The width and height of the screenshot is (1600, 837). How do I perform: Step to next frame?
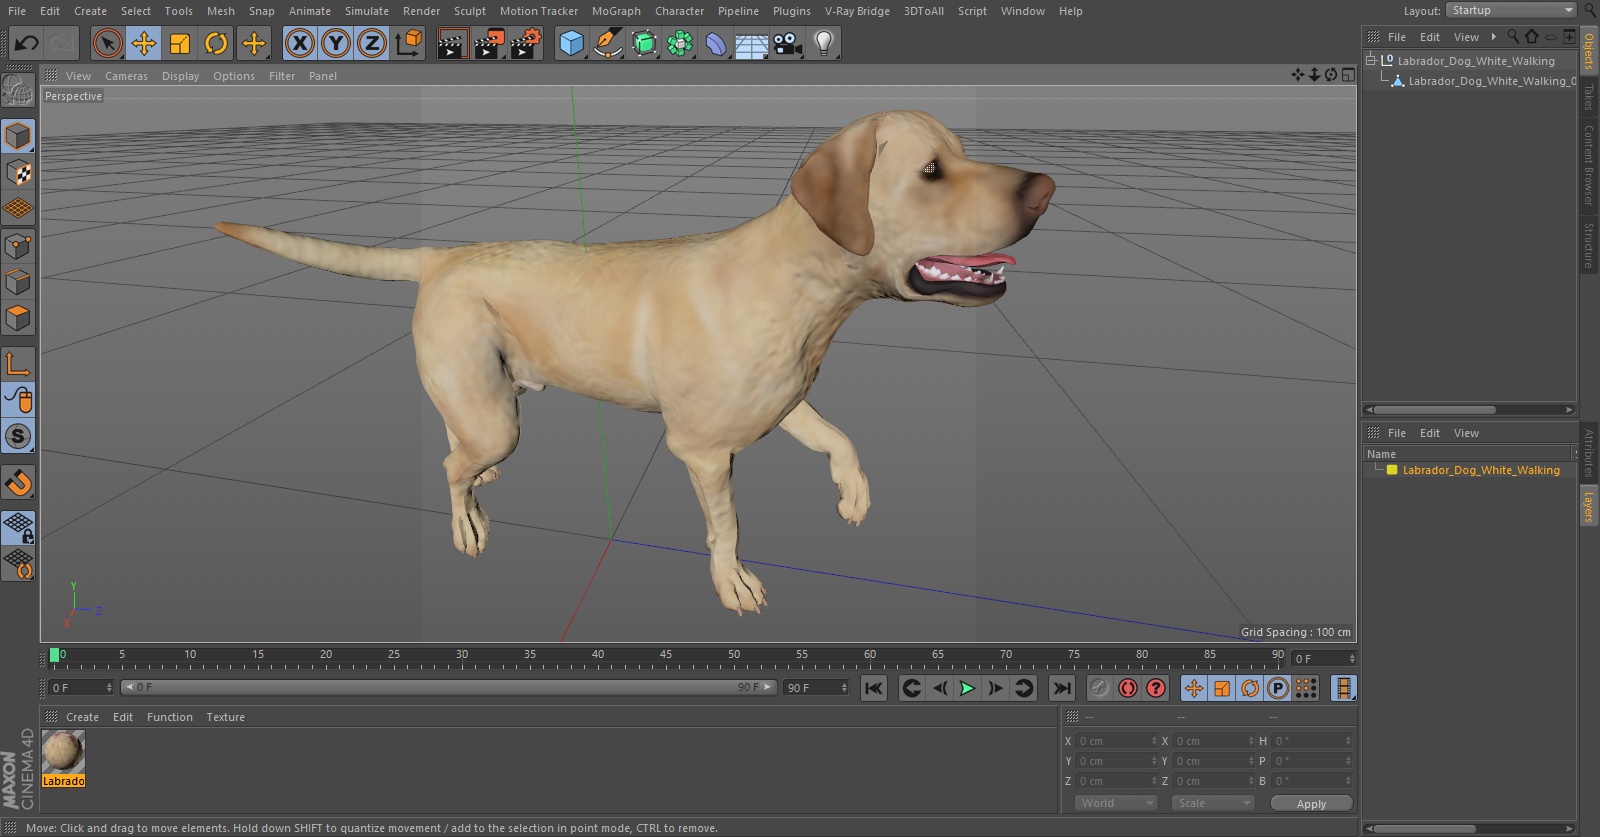(x=995, y=688)
